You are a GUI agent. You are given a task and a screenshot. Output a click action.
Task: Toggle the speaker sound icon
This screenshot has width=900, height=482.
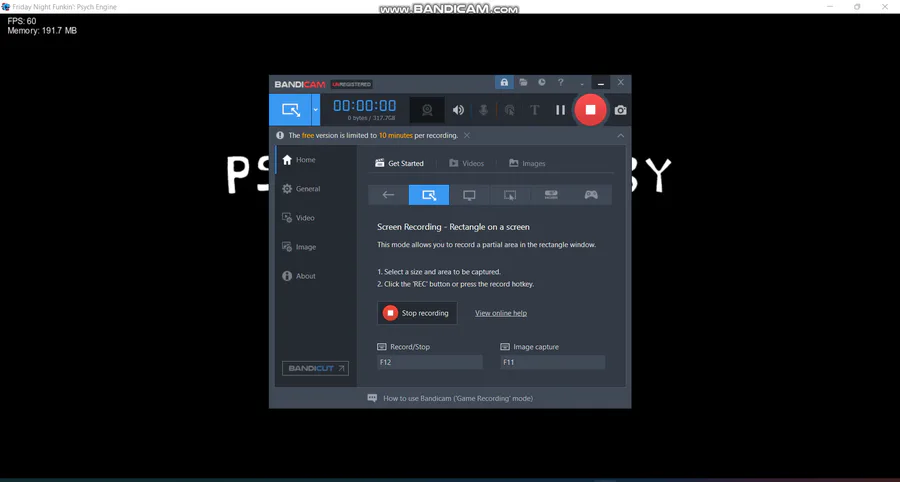(458, 110)
